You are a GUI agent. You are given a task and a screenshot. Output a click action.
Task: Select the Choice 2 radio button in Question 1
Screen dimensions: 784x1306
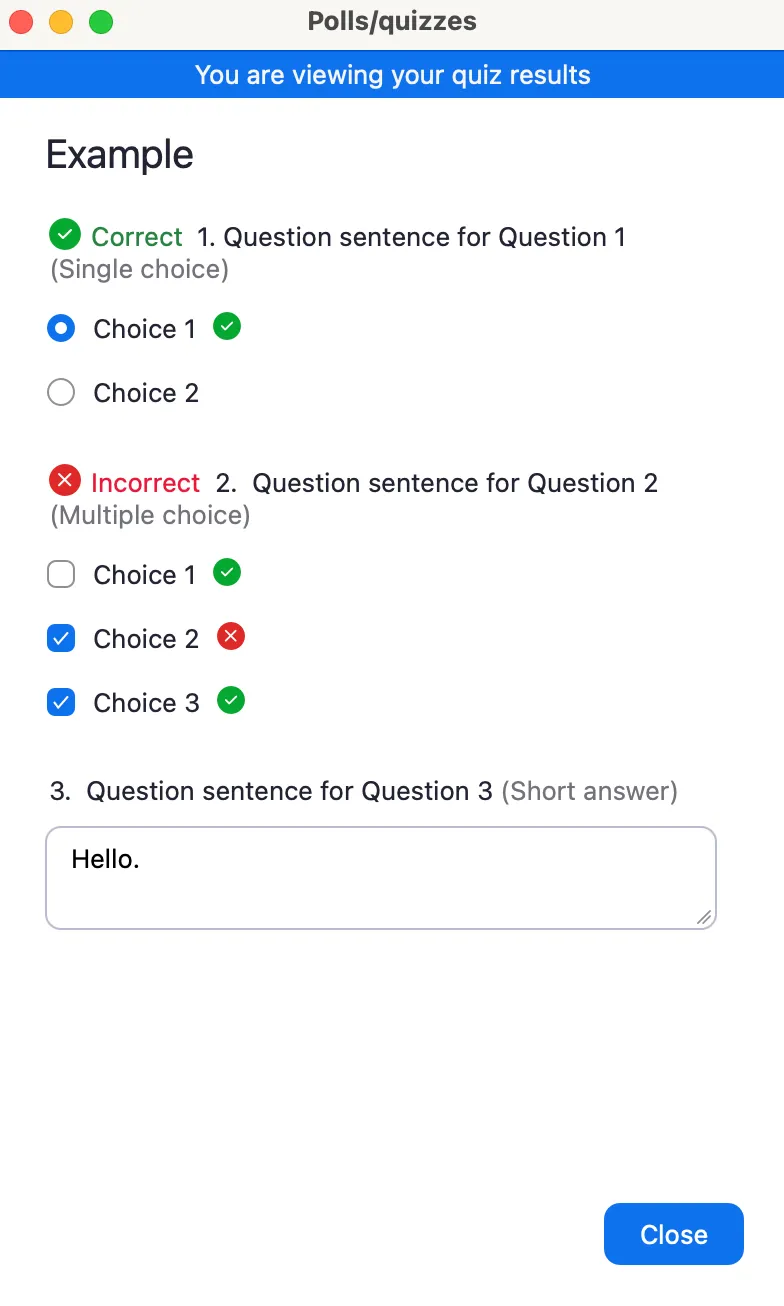pyautogui.click(x=61, y=392)
